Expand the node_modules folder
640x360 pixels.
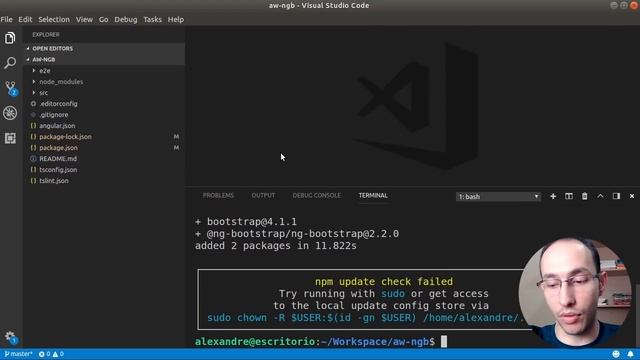tap(104, 82)
